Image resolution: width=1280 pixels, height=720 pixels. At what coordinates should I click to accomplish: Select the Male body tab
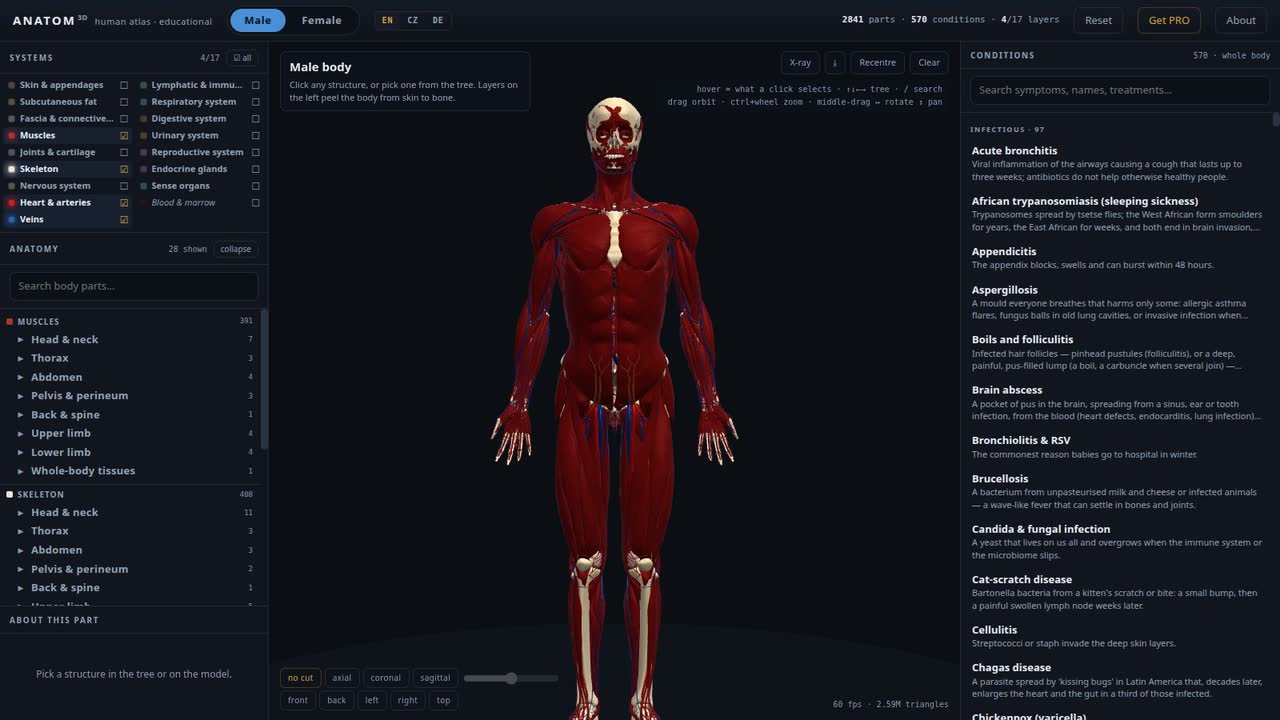coord(257,20)
